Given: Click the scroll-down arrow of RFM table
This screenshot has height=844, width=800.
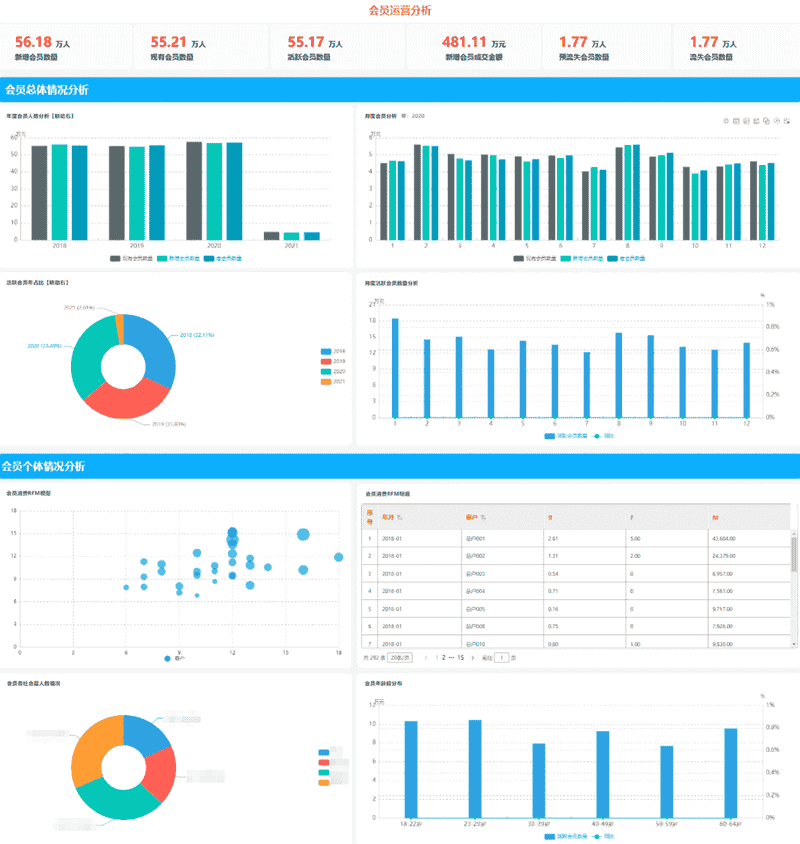Looking at the screenshot, I should [794, 644].
